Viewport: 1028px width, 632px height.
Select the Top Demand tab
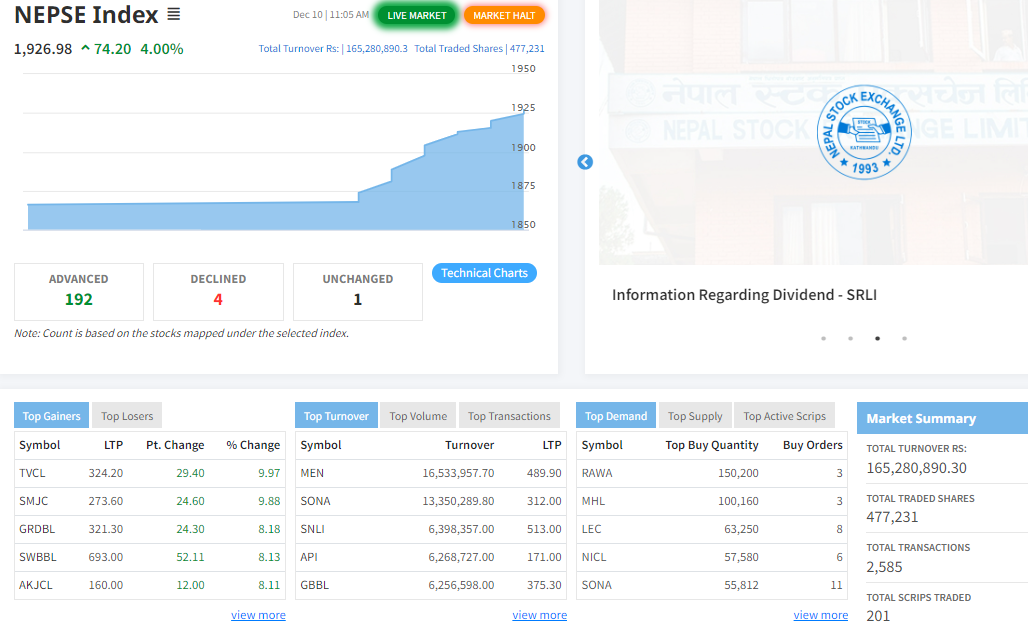coord(616,416)
